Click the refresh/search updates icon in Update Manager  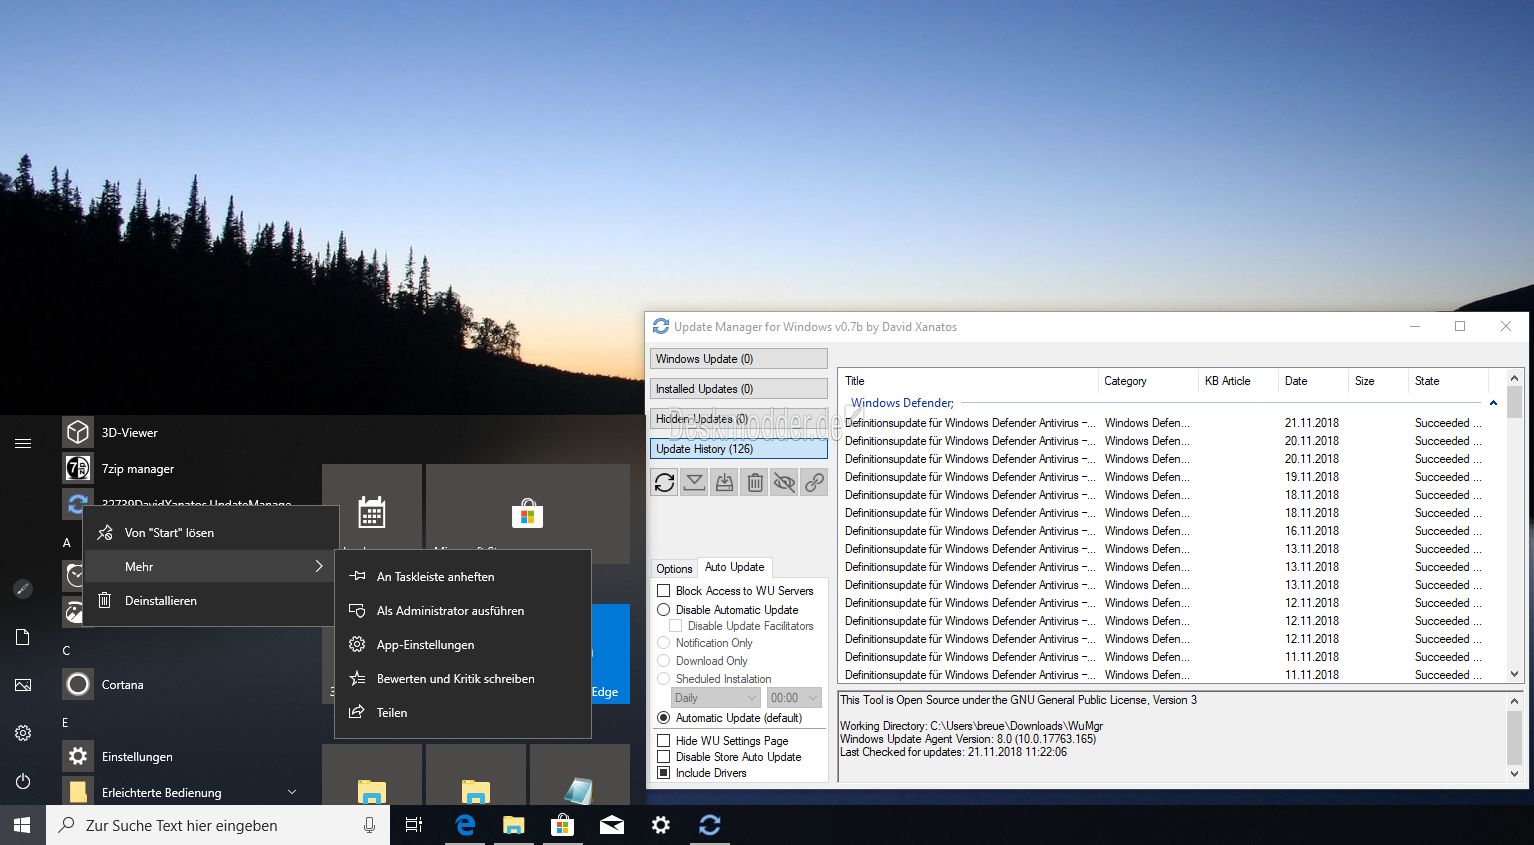pos(664,483)
